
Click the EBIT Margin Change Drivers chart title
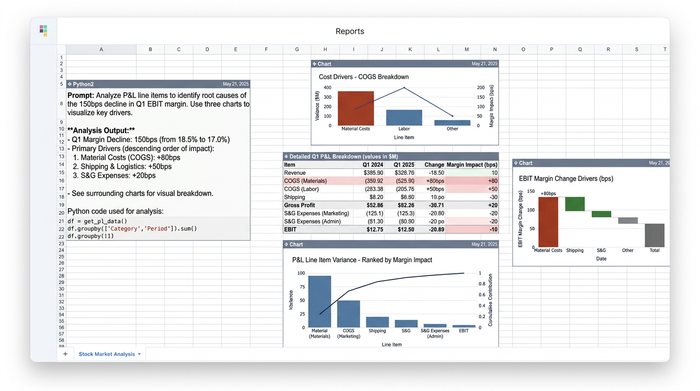pyautogui.click(x=566, y=179)
